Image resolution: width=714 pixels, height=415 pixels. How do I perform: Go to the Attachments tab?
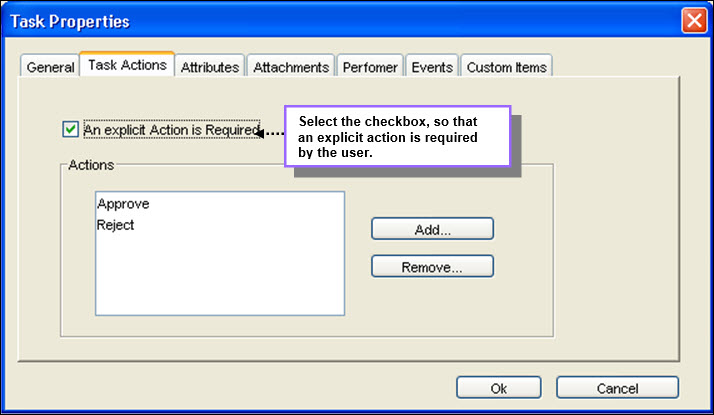291,67
